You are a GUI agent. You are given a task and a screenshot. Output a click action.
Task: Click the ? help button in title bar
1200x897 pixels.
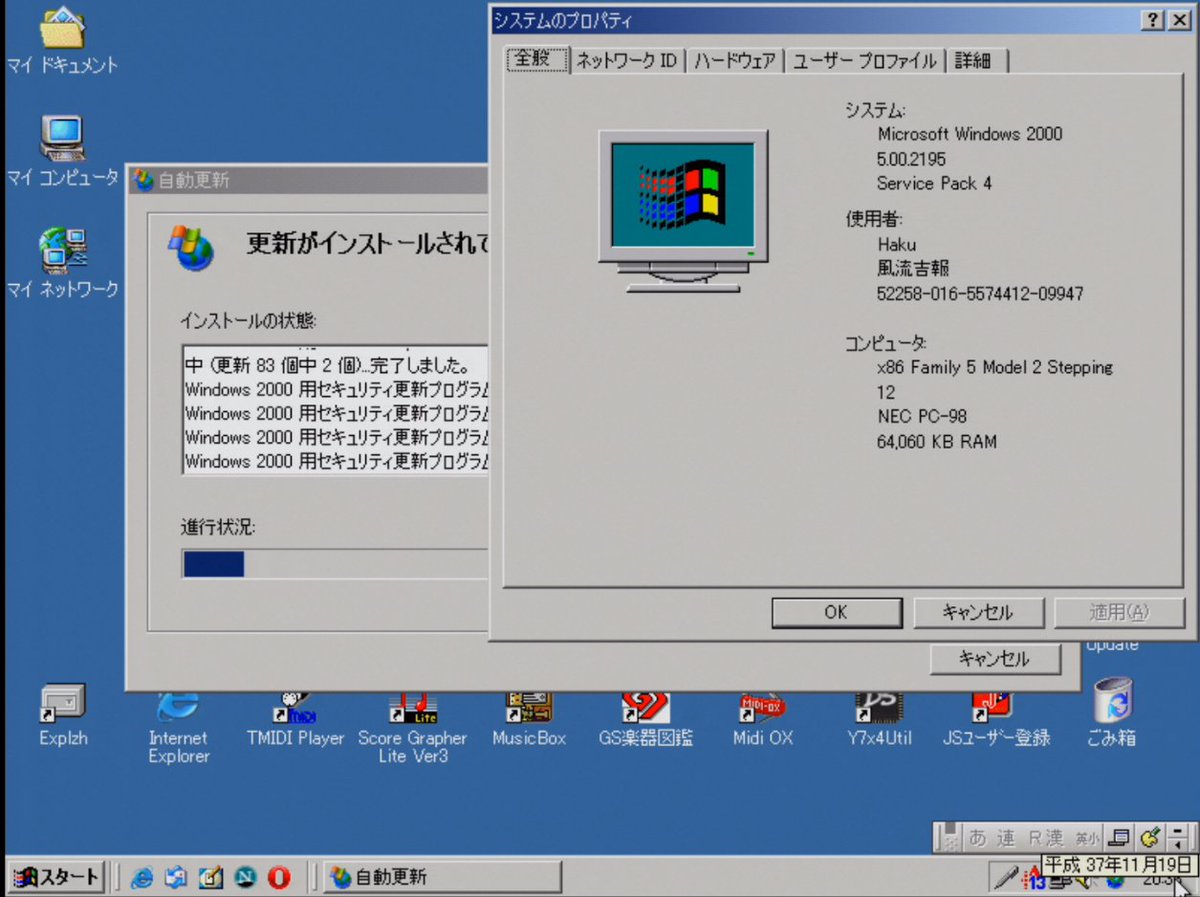point(1151,21)
